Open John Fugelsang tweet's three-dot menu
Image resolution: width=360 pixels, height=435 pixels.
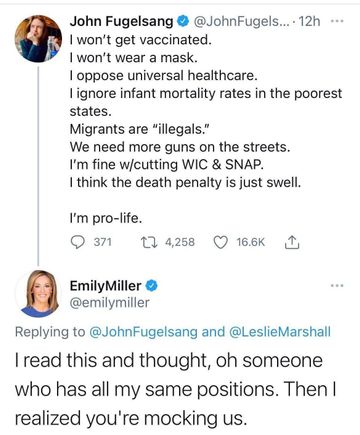click(337, 21)
